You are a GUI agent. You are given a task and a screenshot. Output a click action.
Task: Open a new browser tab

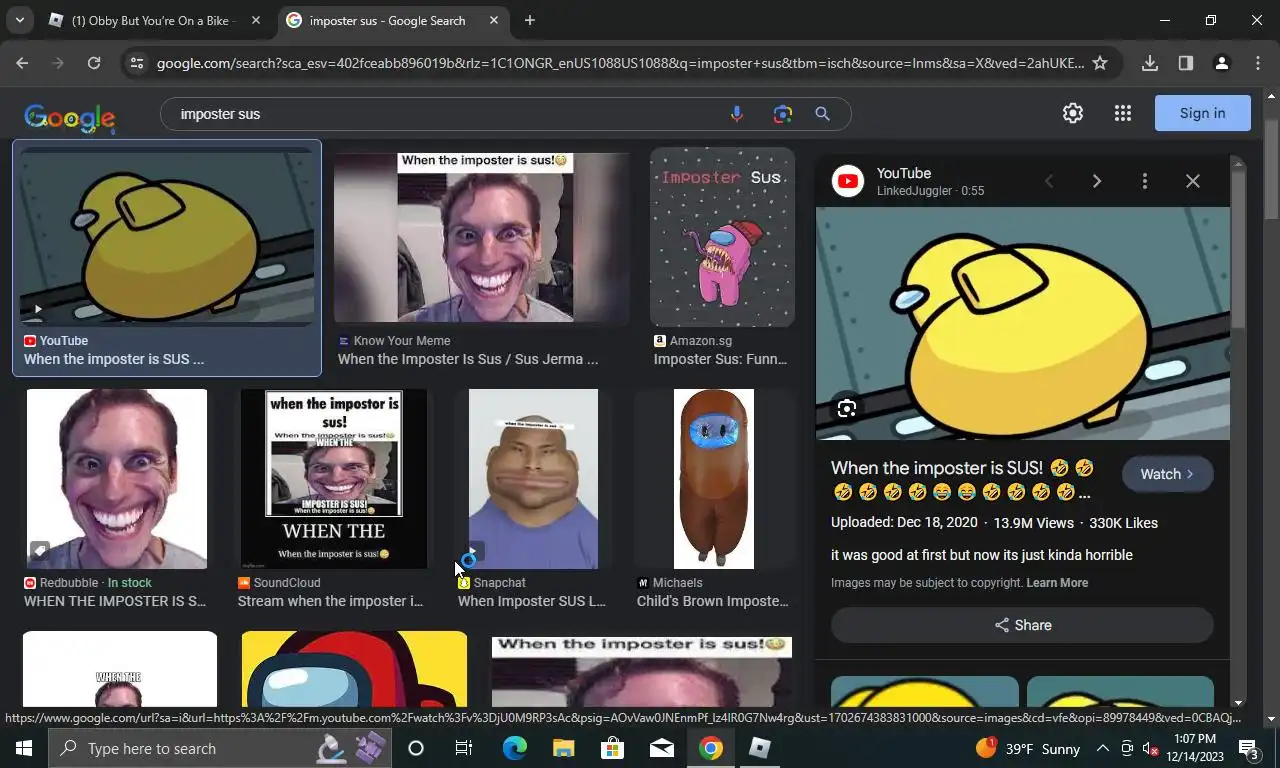tap(530, 20)
